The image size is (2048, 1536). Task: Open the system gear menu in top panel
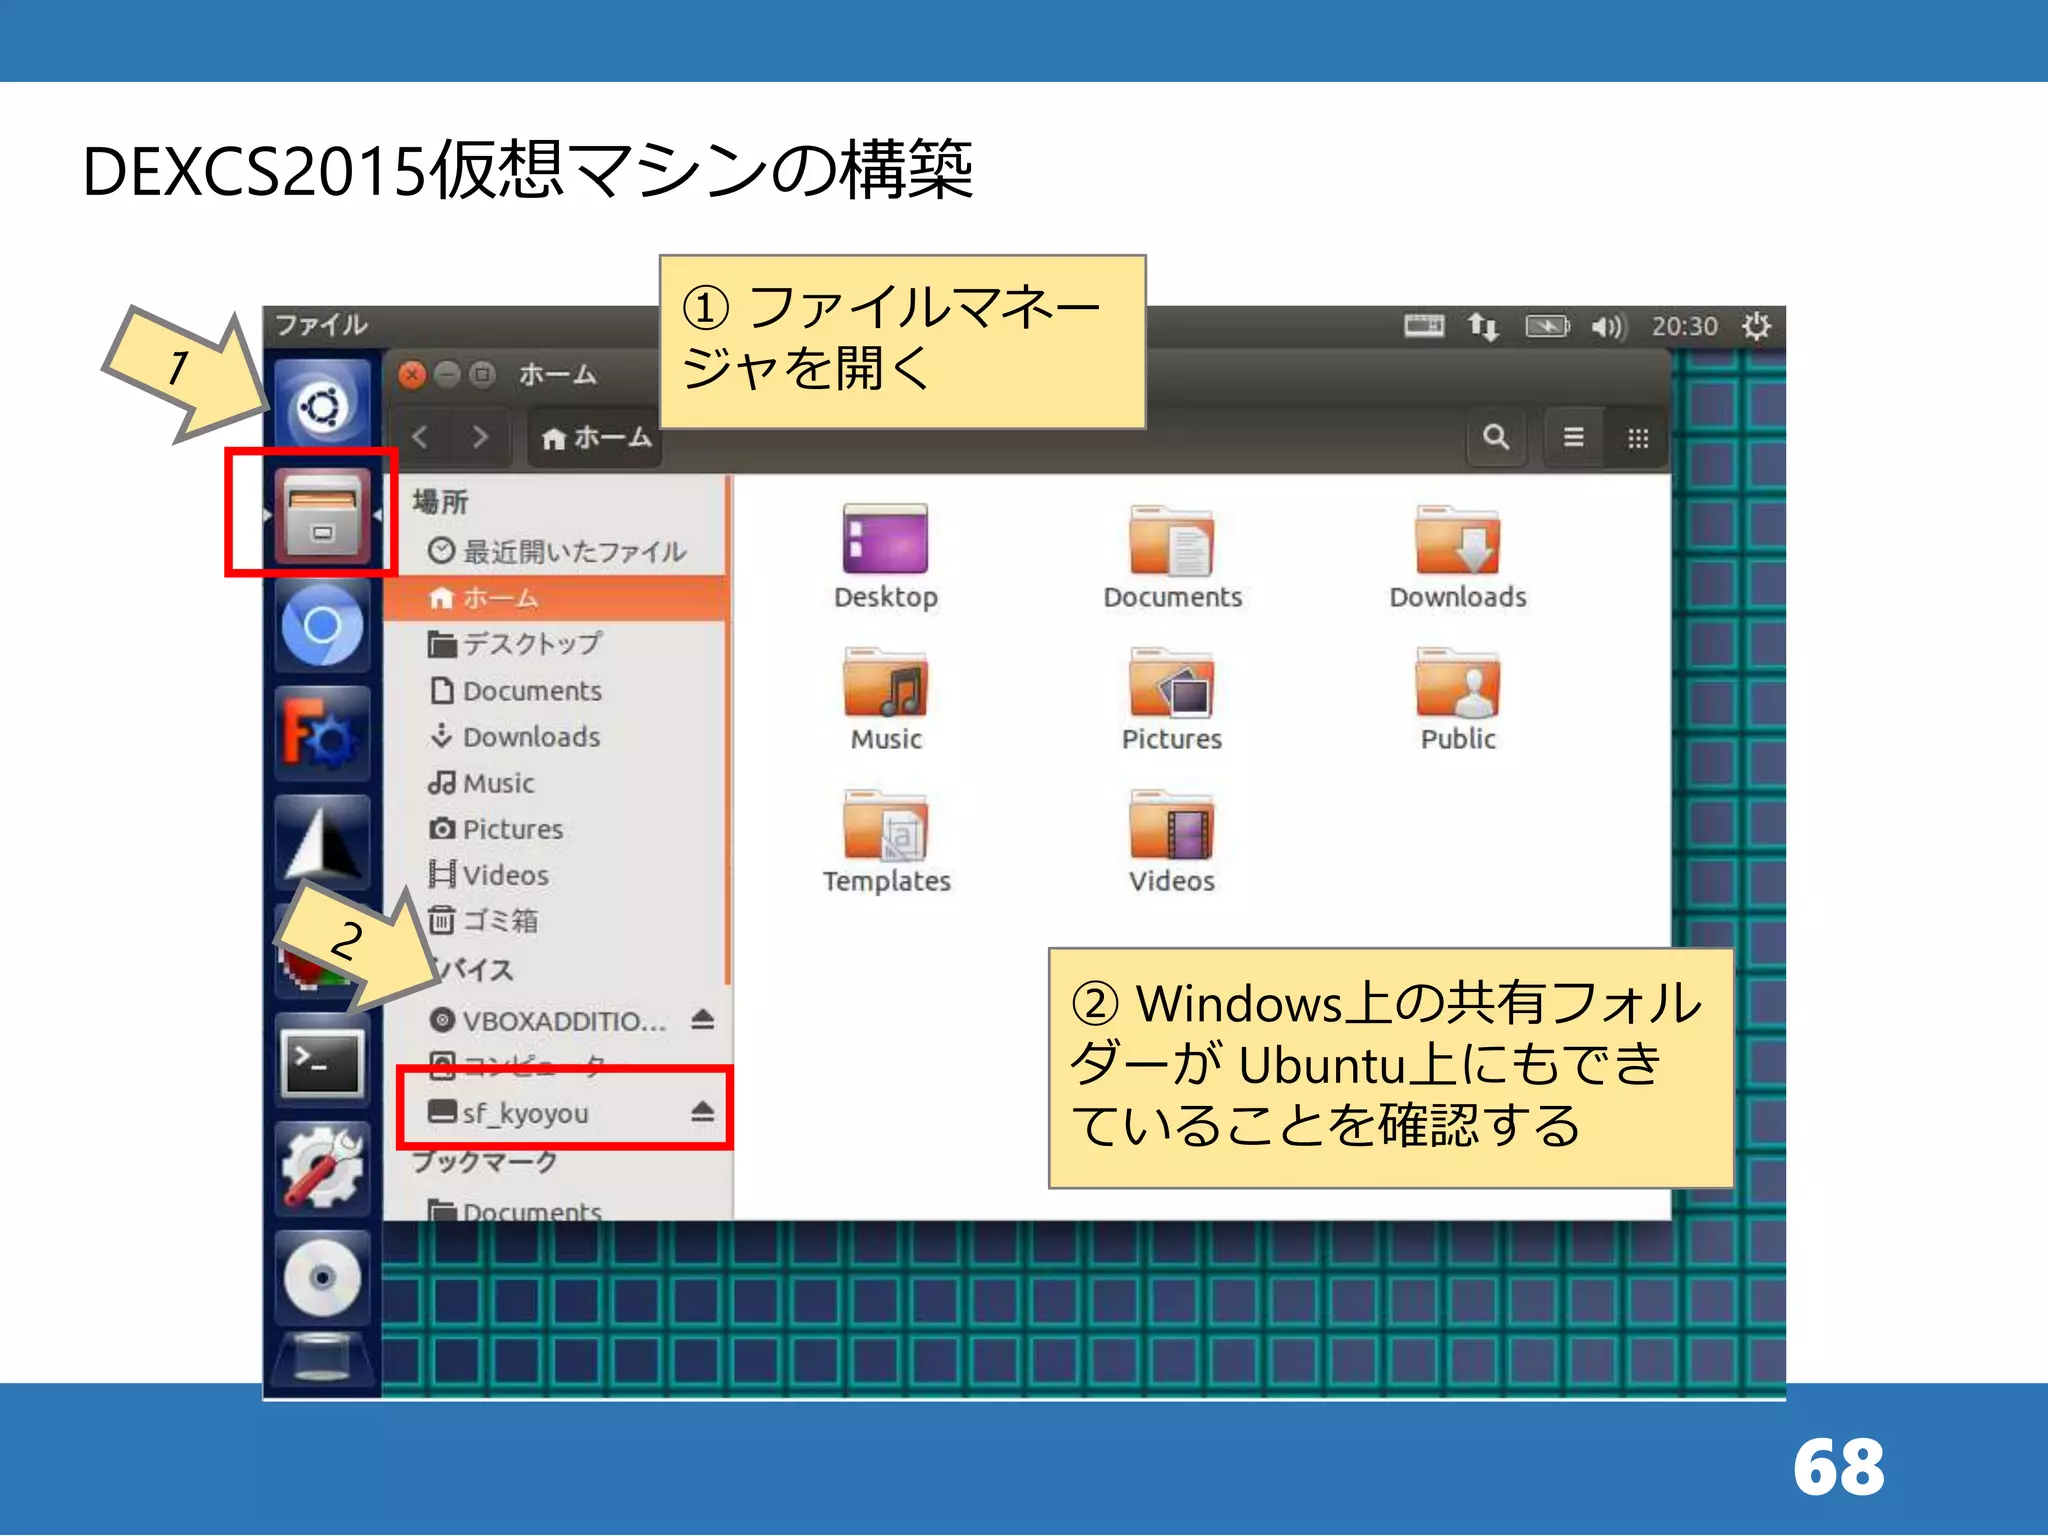pos(1756,326)
